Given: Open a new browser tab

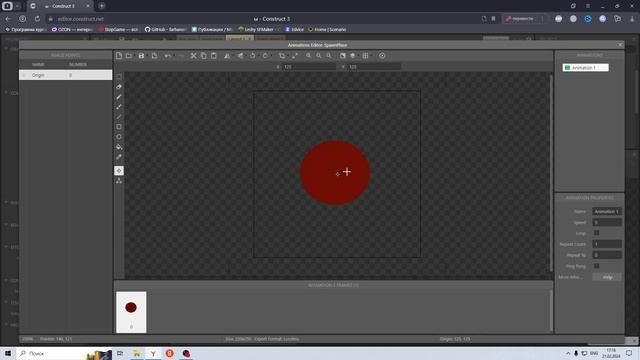Looking at the screenshot, I should 102,6.
